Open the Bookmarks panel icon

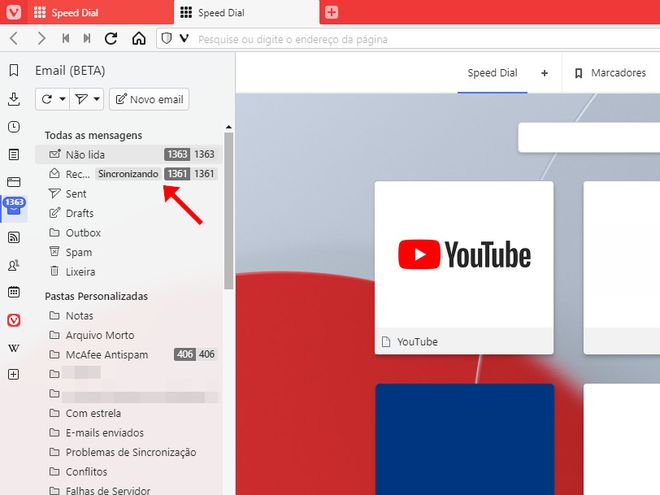click(14, 70)
